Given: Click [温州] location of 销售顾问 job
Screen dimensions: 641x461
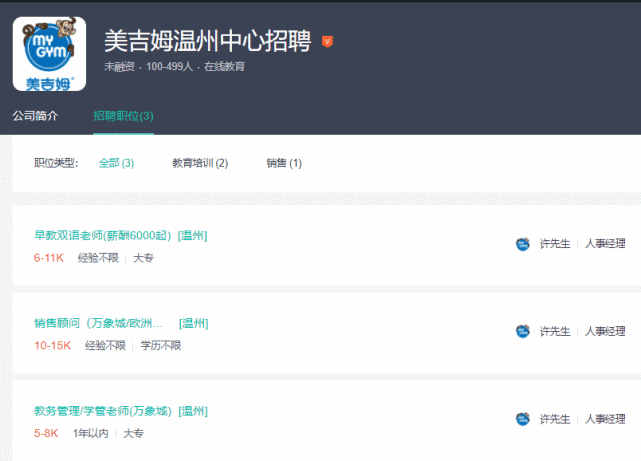Looking at the screenshot, I should pyautogui.click(x=194, y=323).
